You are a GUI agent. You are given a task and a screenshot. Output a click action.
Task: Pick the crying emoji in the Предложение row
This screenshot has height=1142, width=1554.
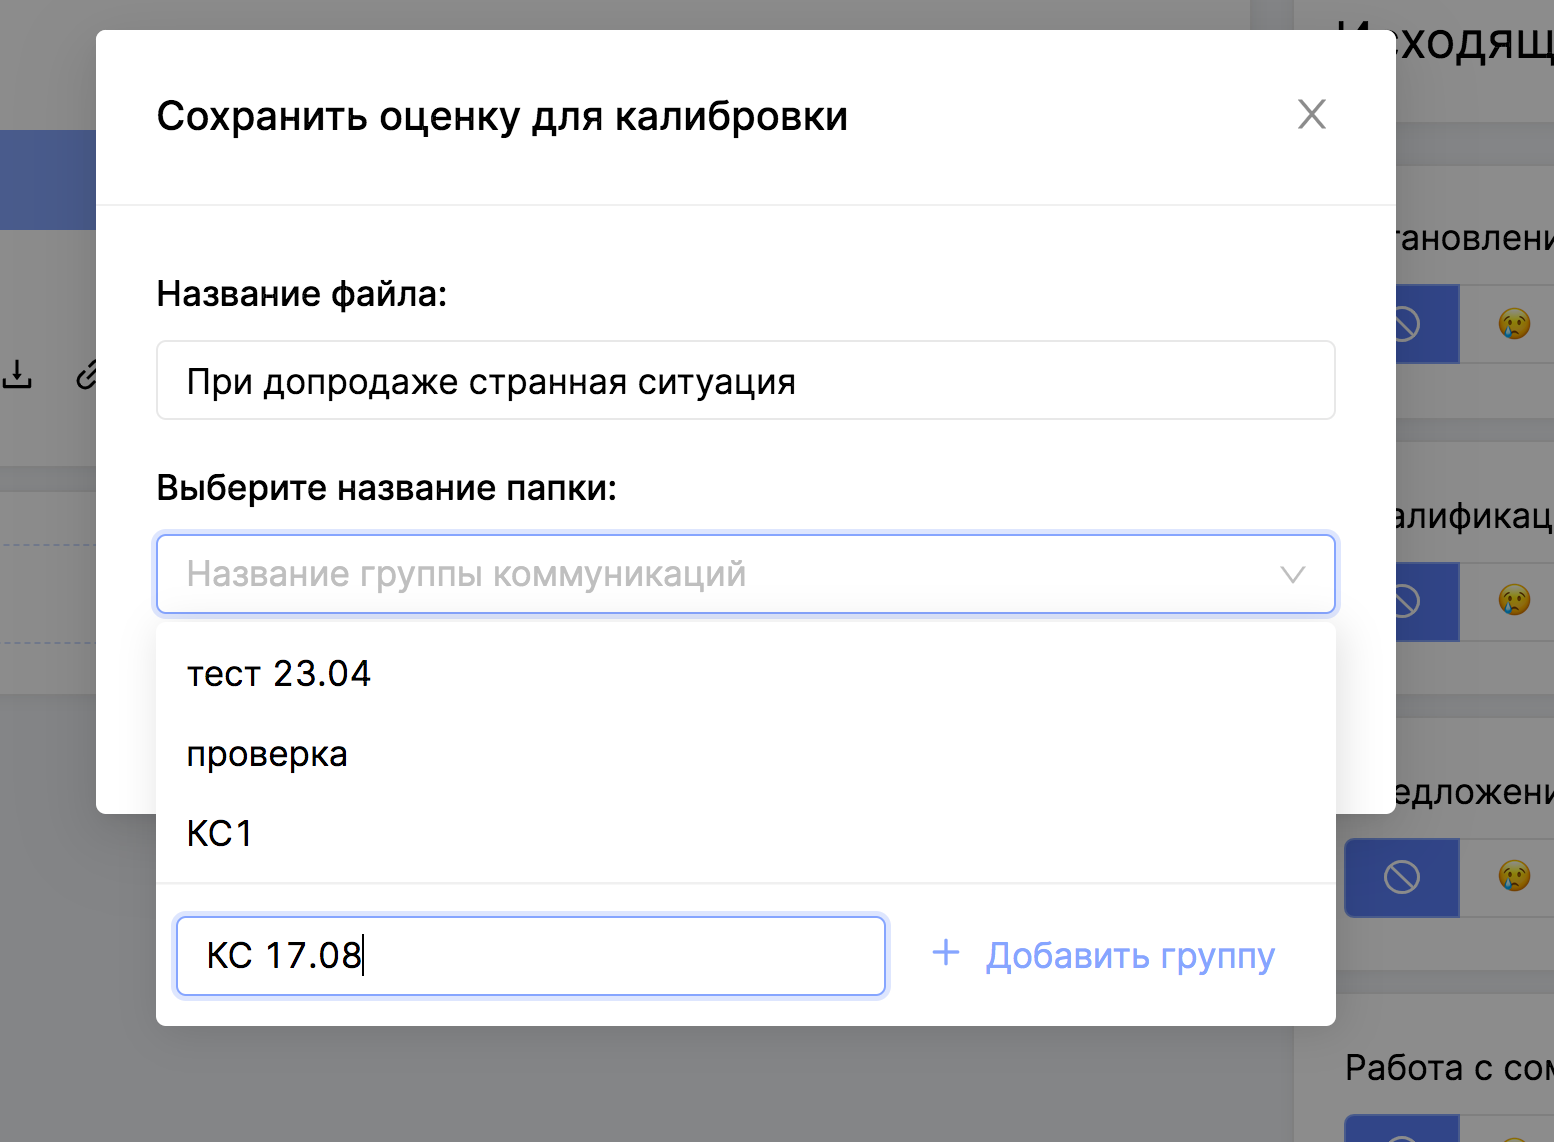[1514, 877]
